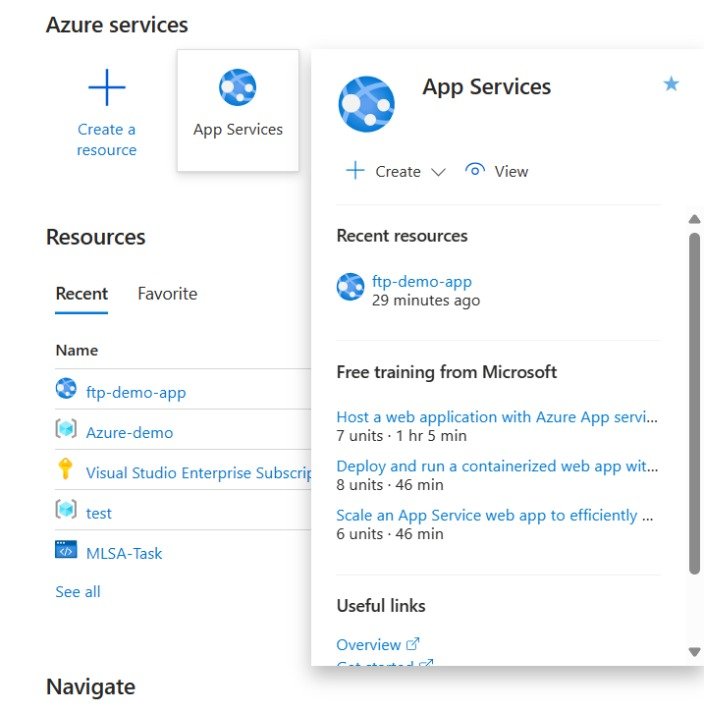Click the key icon for the subscription
The height and width of the screenshot is (713, 704).
pos(65,468)
